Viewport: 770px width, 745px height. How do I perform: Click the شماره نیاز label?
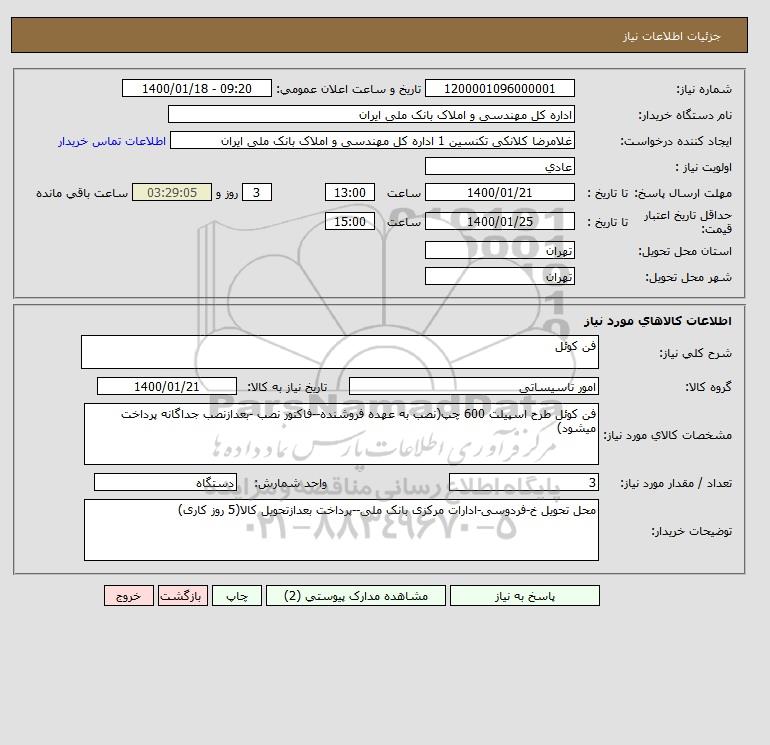click(x=704, y=89)
